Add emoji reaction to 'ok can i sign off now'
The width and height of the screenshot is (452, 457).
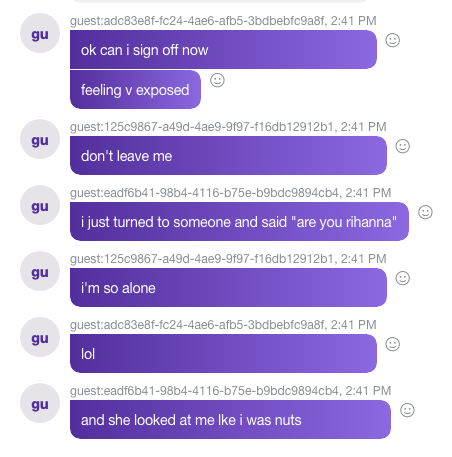(x=393, y=40)
